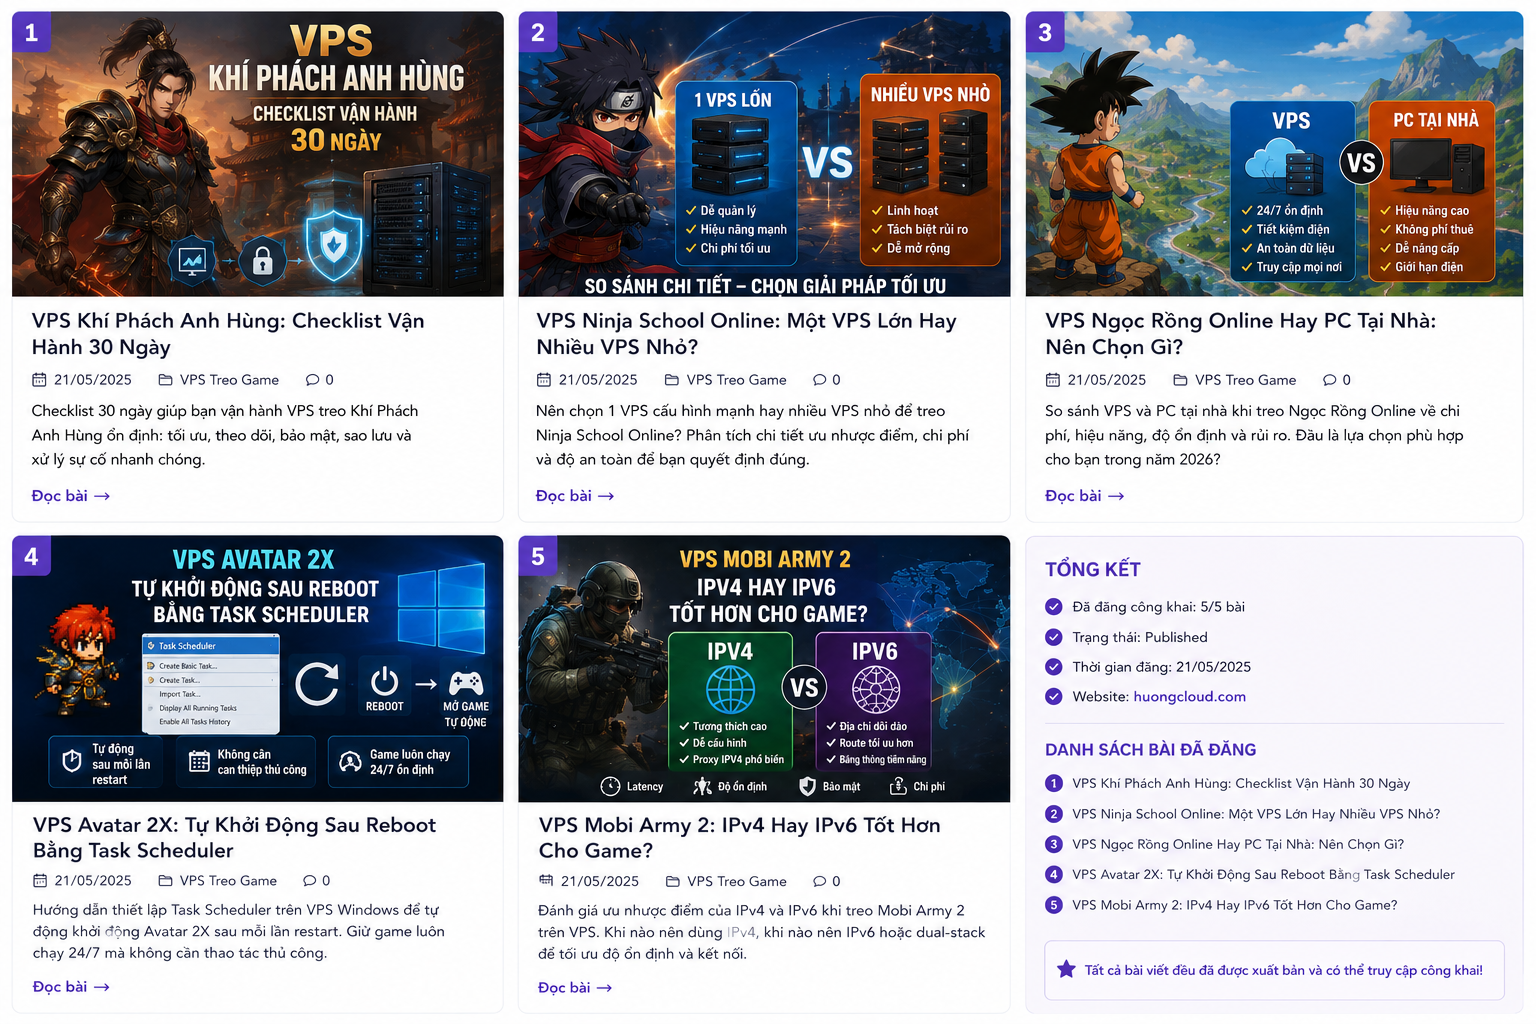The width and height of the screenshot is (1536, 1024).
Task: Click the Ngọc Rồng Online article title
Action: 1240,334
